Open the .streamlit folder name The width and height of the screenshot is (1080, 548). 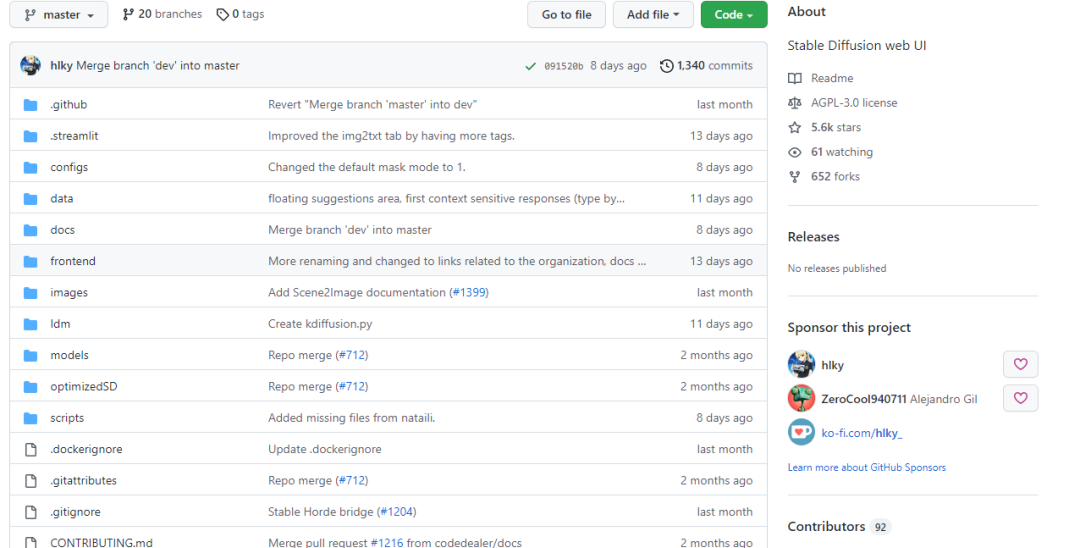pos(74,136)
